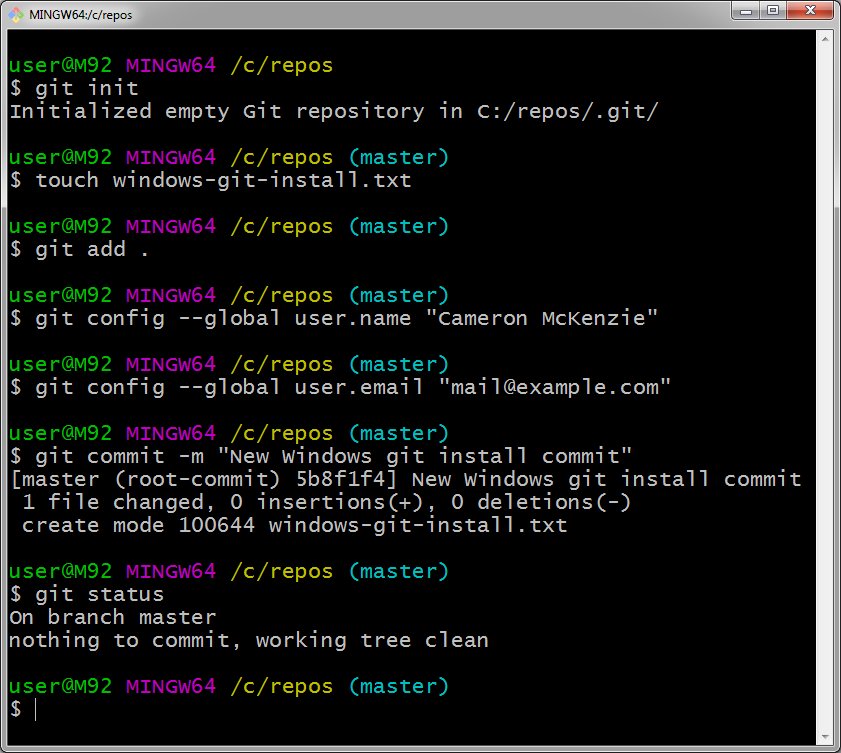Screen dimensions: 841x753
Task: Click the "On branch master" output
Action: click(112, 617)
